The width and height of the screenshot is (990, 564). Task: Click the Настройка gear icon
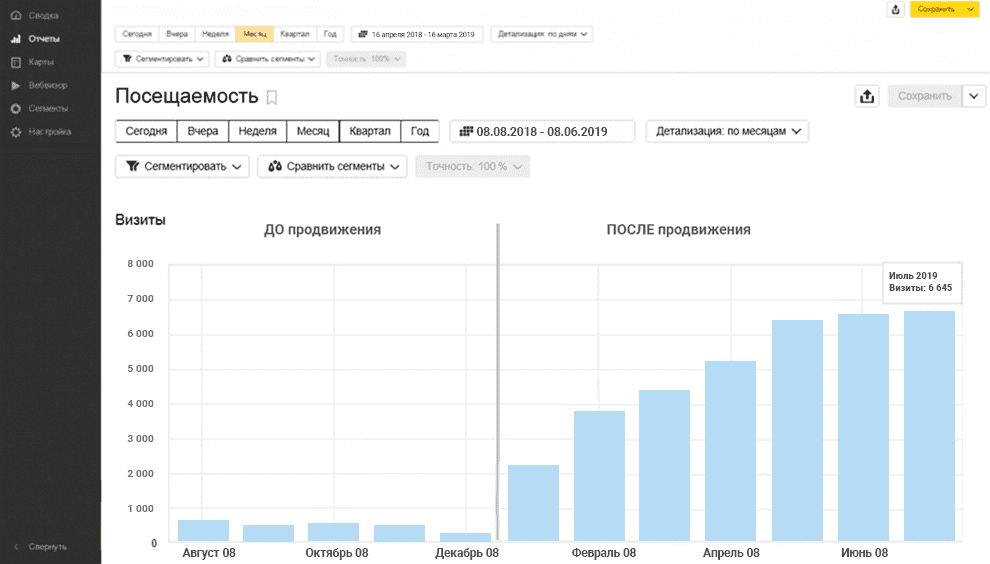(x=16, y=132)
